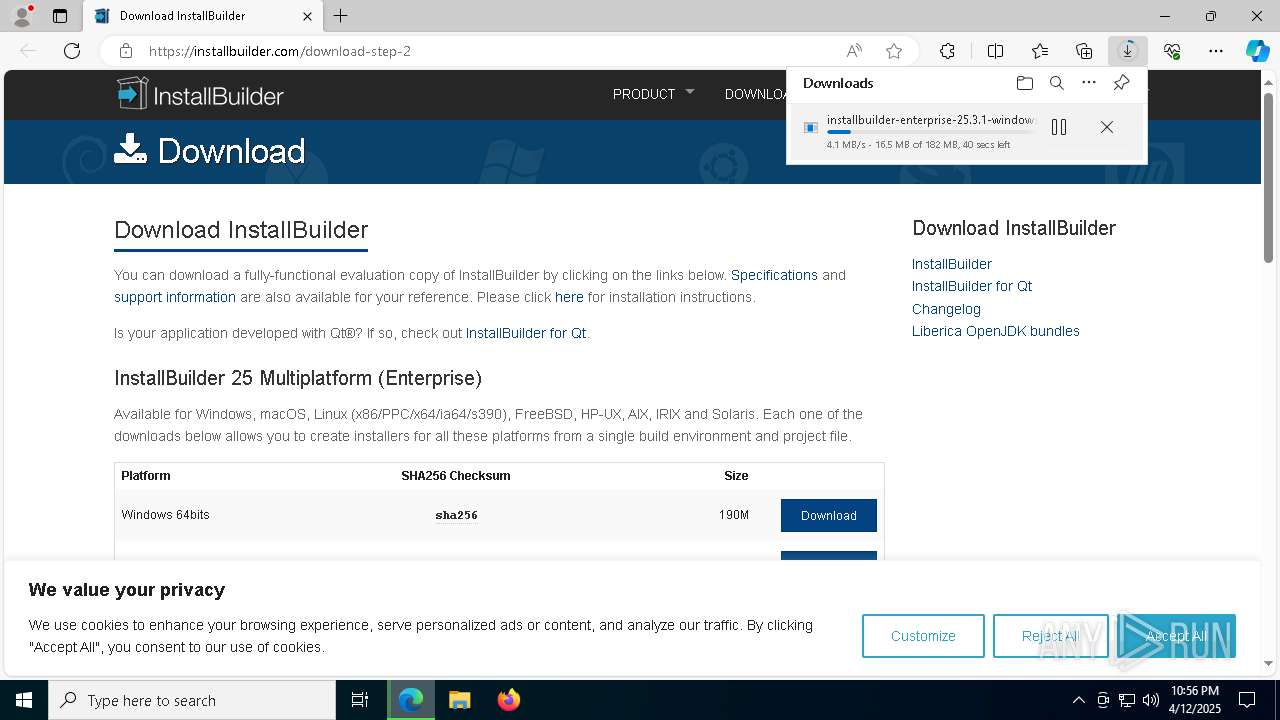
Task: Open the volume control icon
Action: pos(1151,700)
